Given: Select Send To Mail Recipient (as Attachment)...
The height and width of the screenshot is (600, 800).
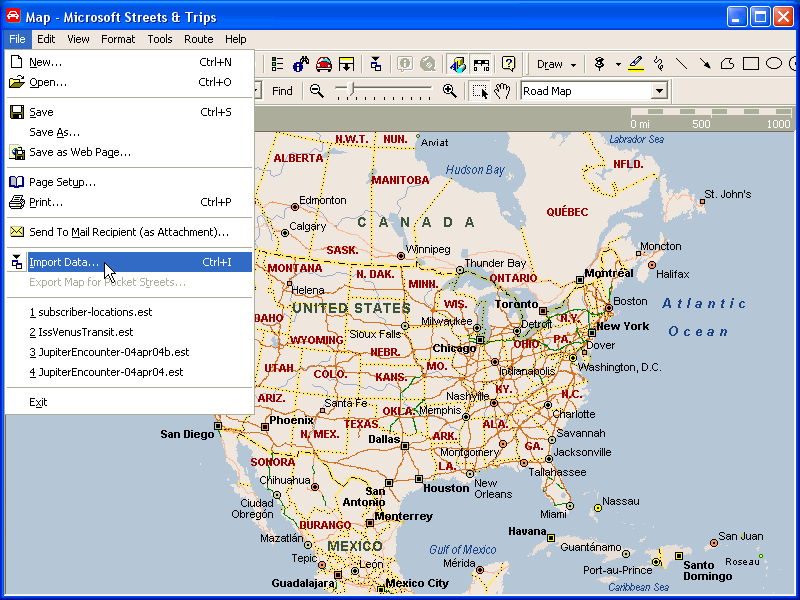Looking at the screenshot, I should click(130, 232).
